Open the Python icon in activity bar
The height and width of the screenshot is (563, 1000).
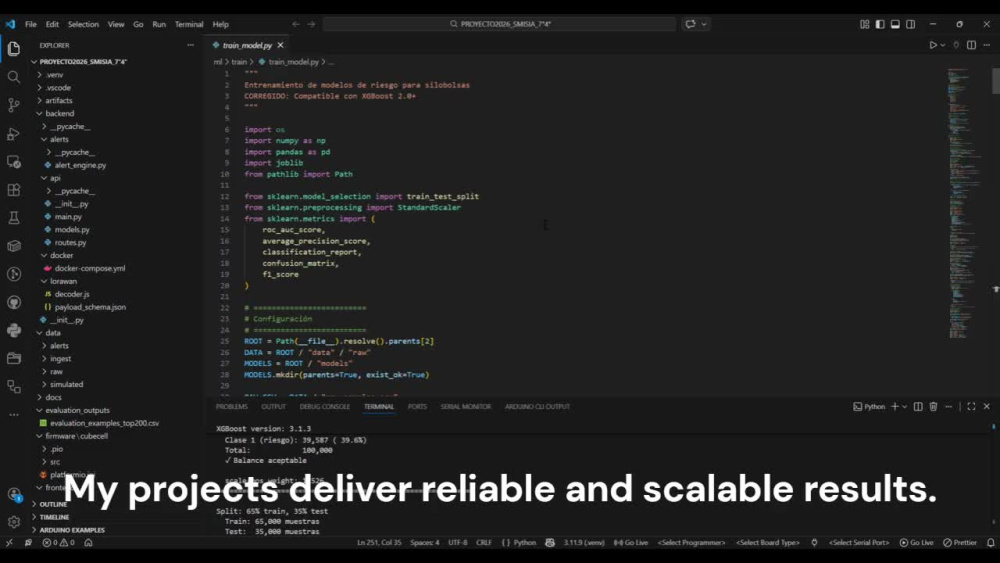click(x=13, y=330)
